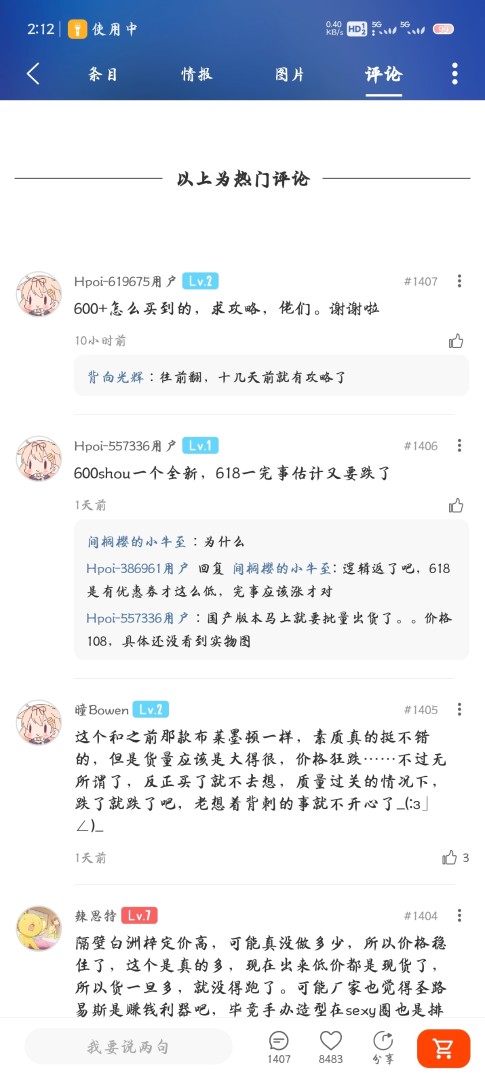The width and height of the screenshot is (485, 1079).
Task: Tap the 分享 share icon
Action: [x=382, y=1047]
